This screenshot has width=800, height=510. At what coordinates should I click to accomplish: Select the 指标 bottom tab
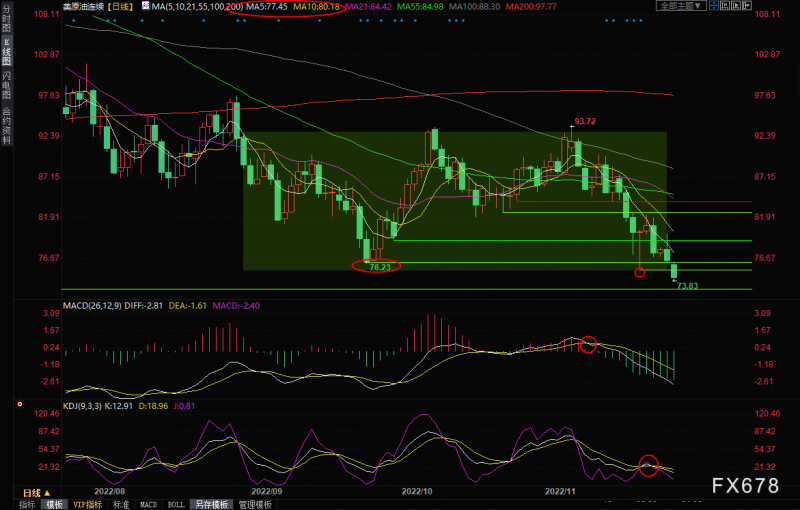coord(27,504)
